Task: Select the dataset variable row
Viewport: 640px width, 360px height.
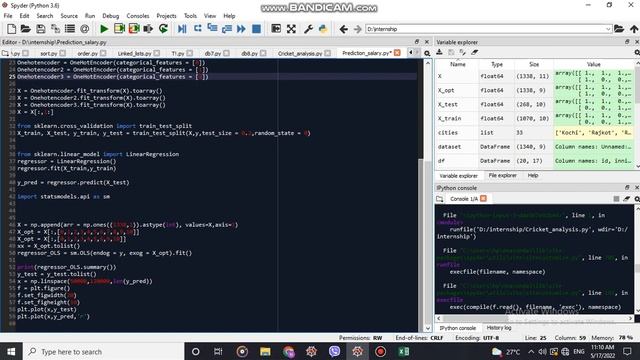Action: click(x=536, y=147)
